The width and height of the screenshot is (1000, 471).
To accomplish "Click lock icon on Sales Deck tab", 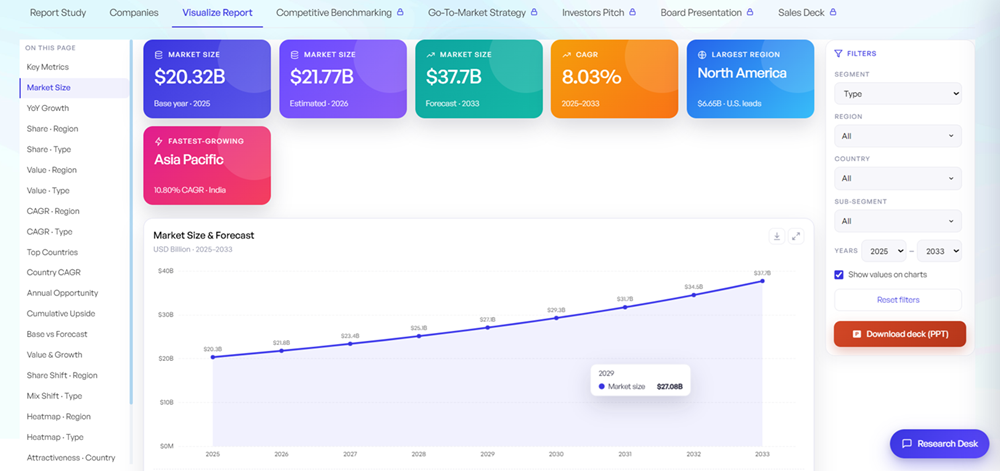I will (833, 12).
